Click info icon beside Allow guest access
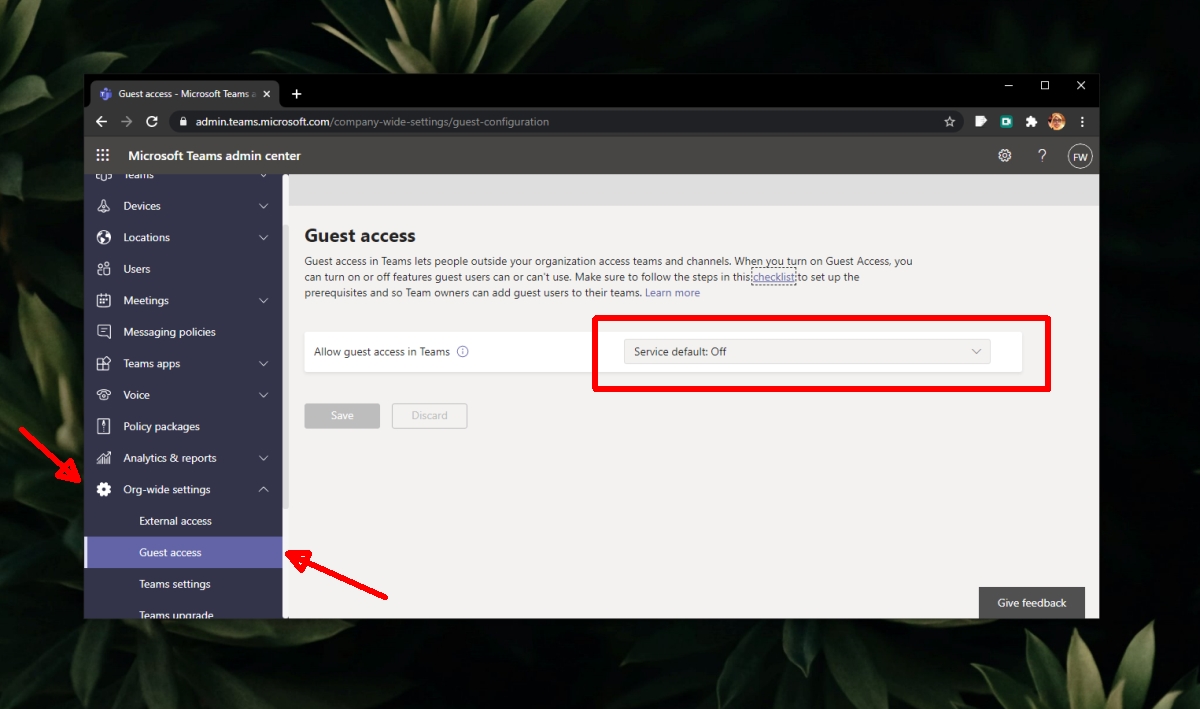This screenshot has width=1200, height=709. 462,352
